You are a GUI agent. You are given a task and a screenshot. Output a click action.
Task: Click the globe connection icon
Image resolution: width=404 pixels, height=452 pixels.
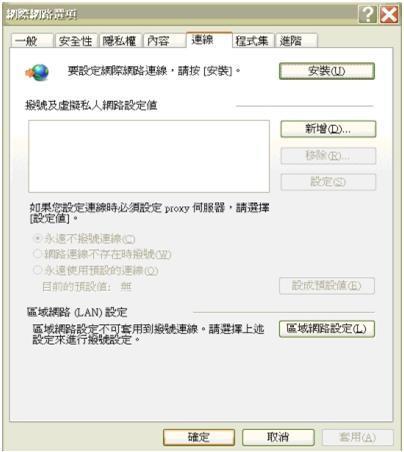tap(37, 72)
